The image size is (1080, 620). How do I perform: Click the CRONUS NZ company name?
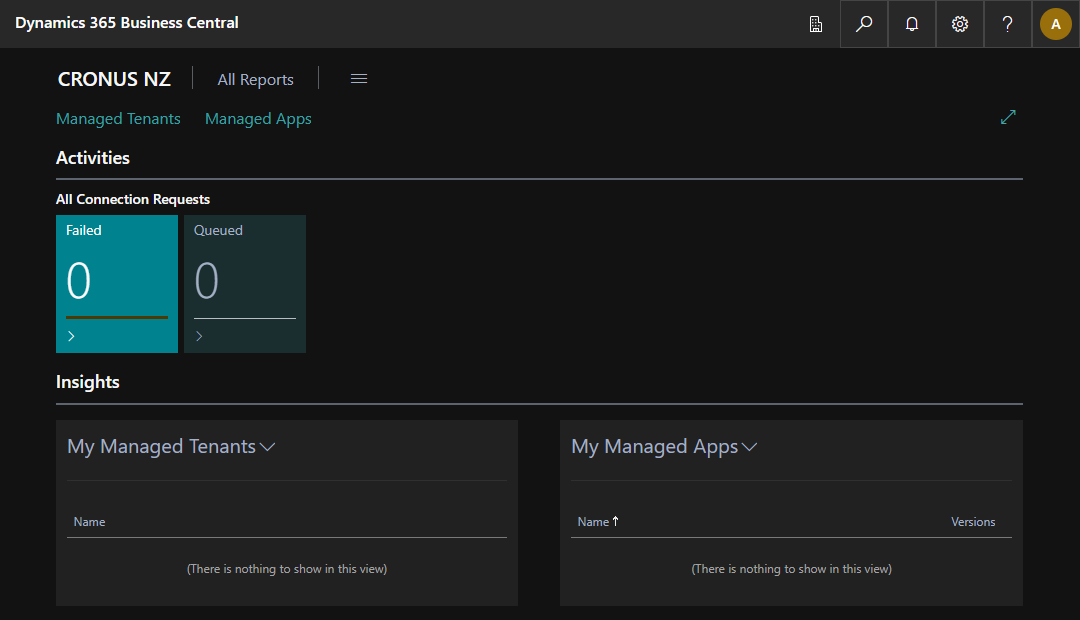tap(114, 79)
